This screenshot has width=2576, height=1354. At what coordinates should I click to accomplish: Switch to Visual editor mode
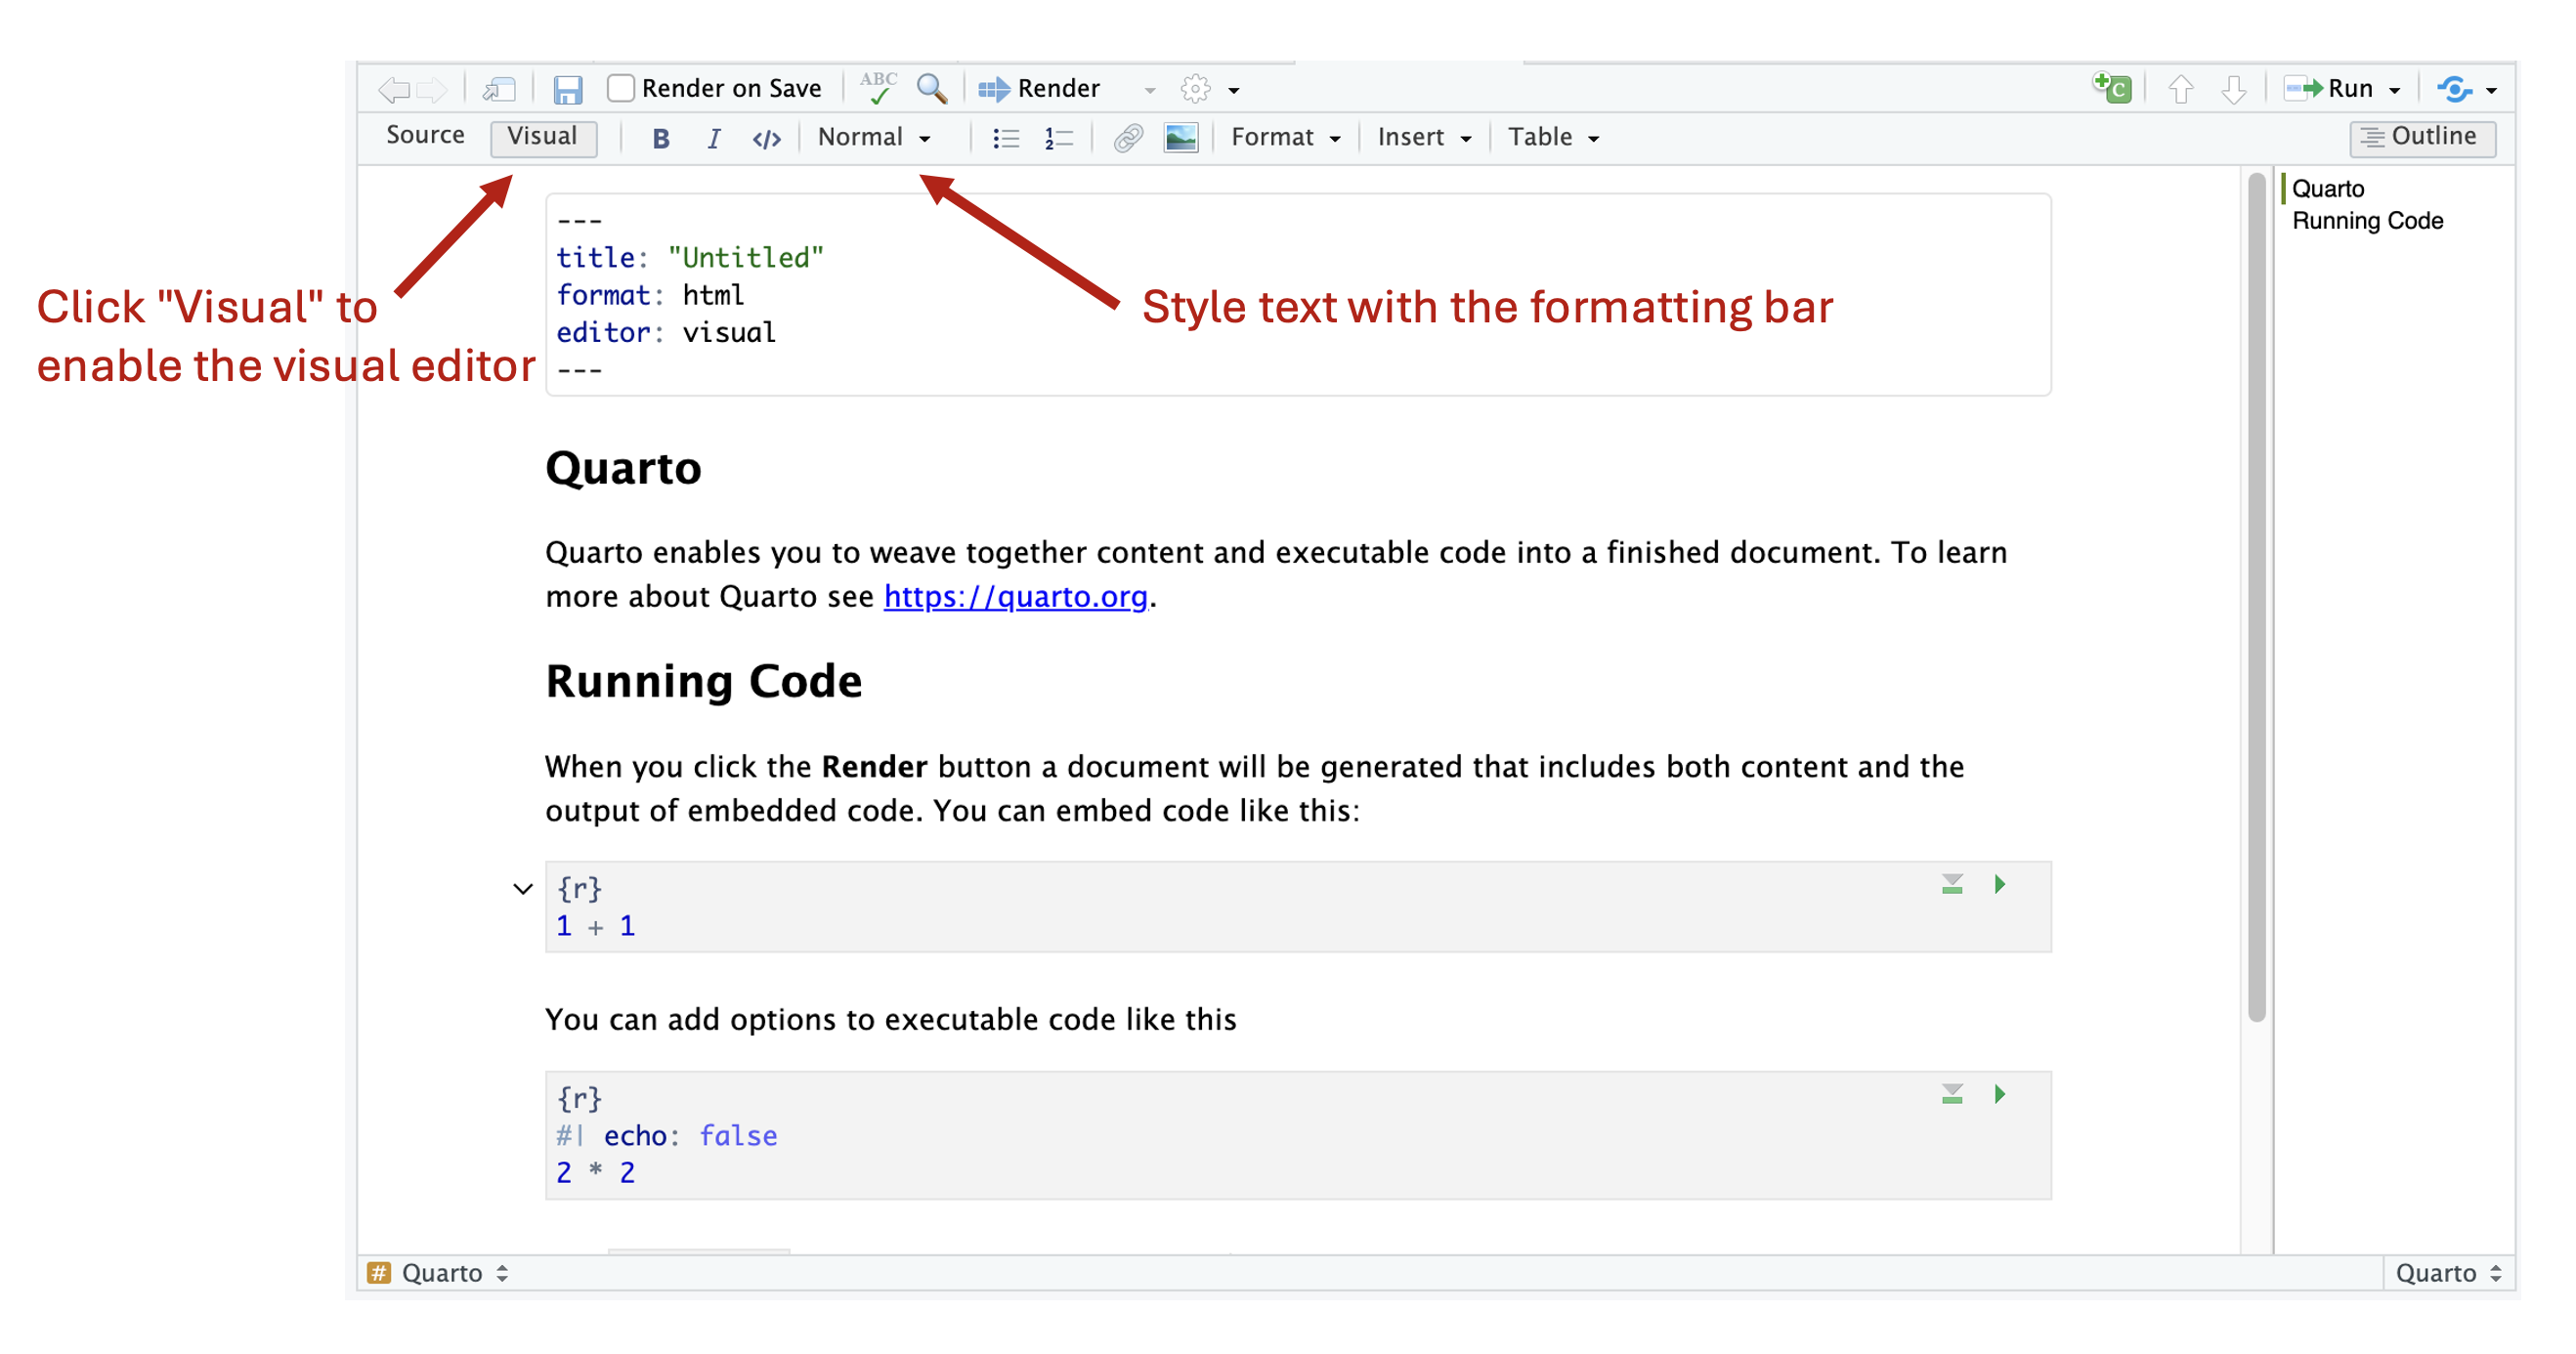tap(542, 136)
